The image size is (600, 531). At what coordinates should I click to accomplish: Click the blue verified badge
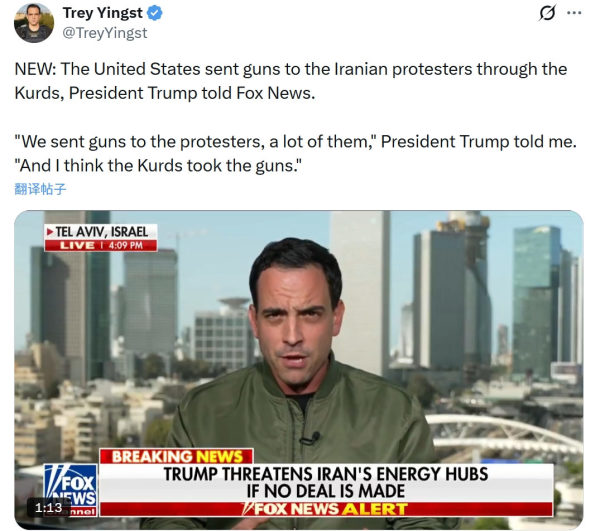[x=155, y=13]
